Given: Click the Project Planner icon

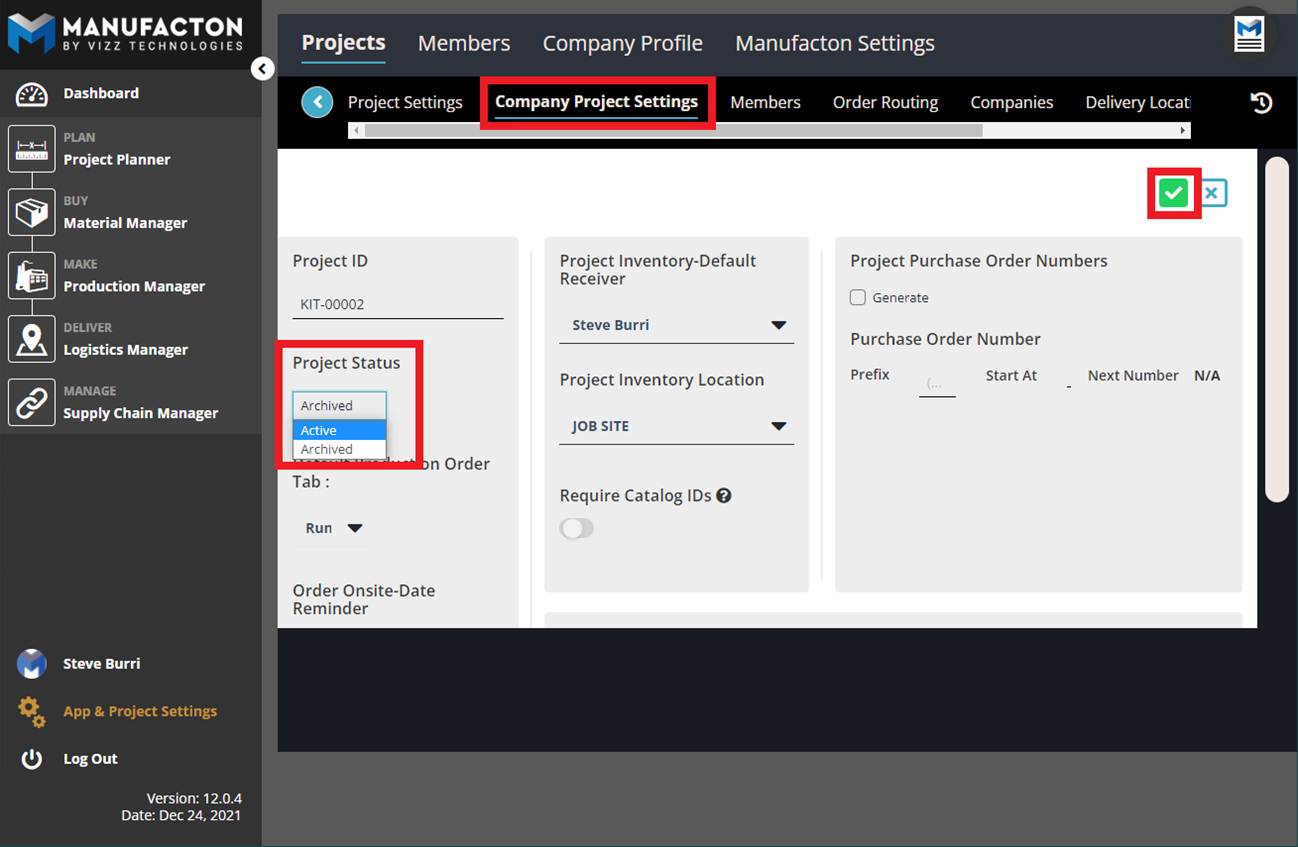Looking at the screenshot, I should (x=32, y=150).
